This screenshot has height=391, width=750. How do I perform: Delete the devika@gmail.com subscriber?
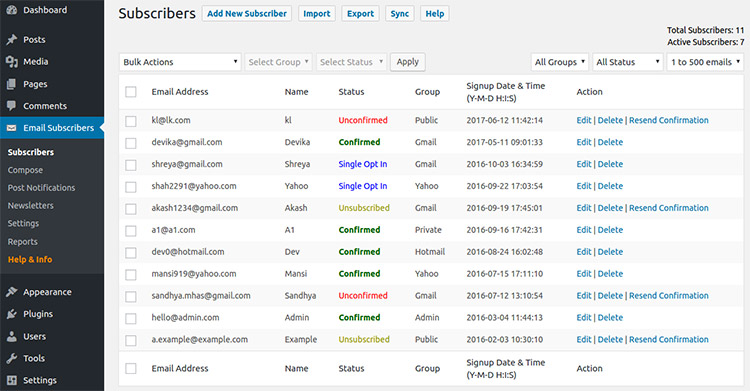(x=610, y=142)
